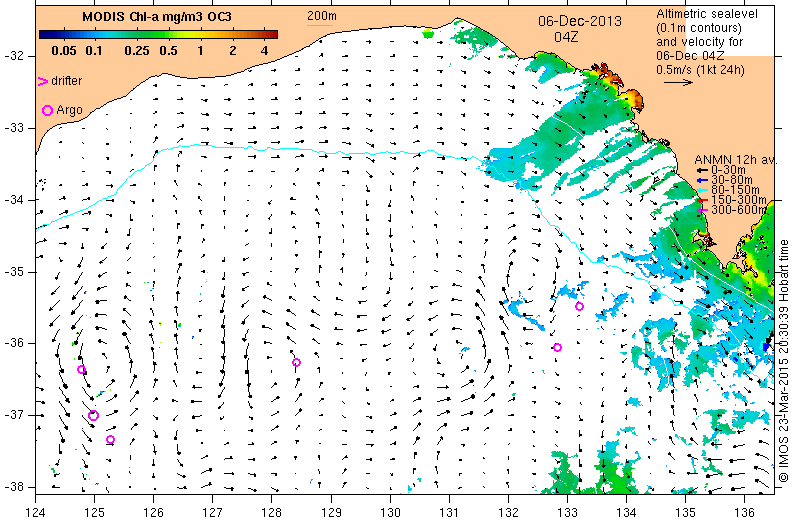Click the ANMN 12h av. legend heading
Viewport: 800px width, 520px height.
(736, 160)
